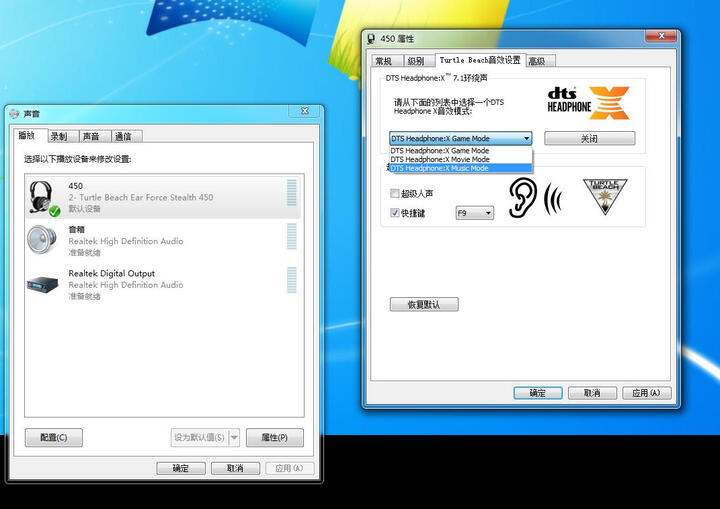Click the 配置(C) button
This screenshot has width=720, height=509.
point(54,437)
